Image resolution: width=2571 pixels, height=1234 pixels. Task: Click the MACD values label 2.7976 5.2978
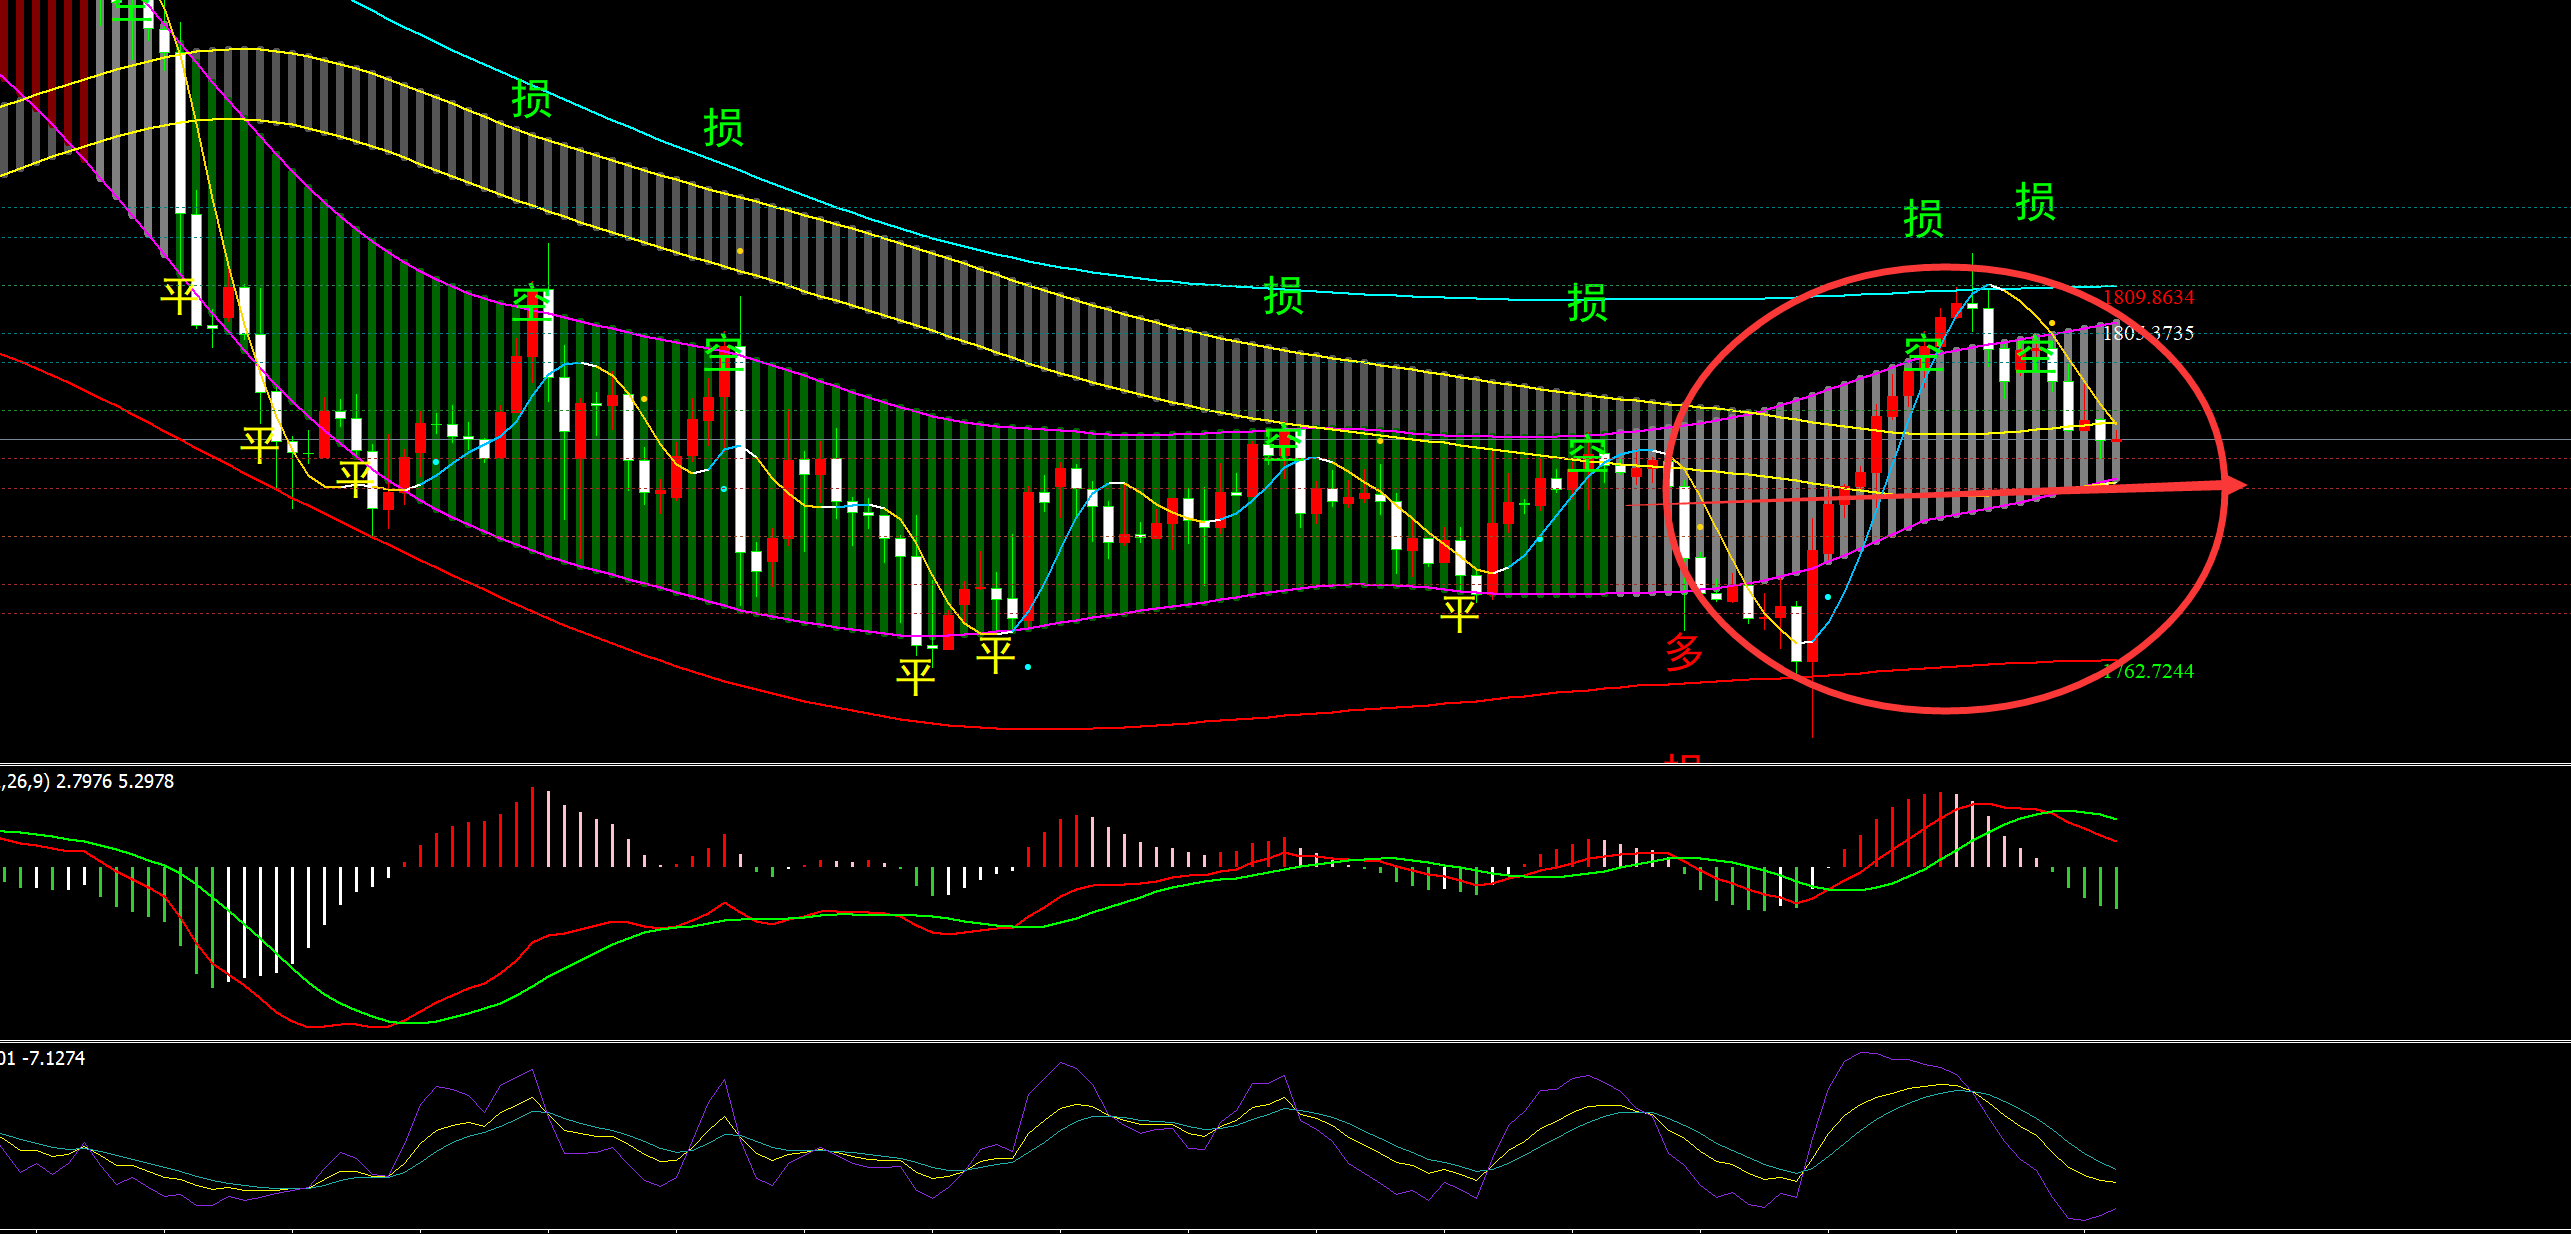point(115,781)
